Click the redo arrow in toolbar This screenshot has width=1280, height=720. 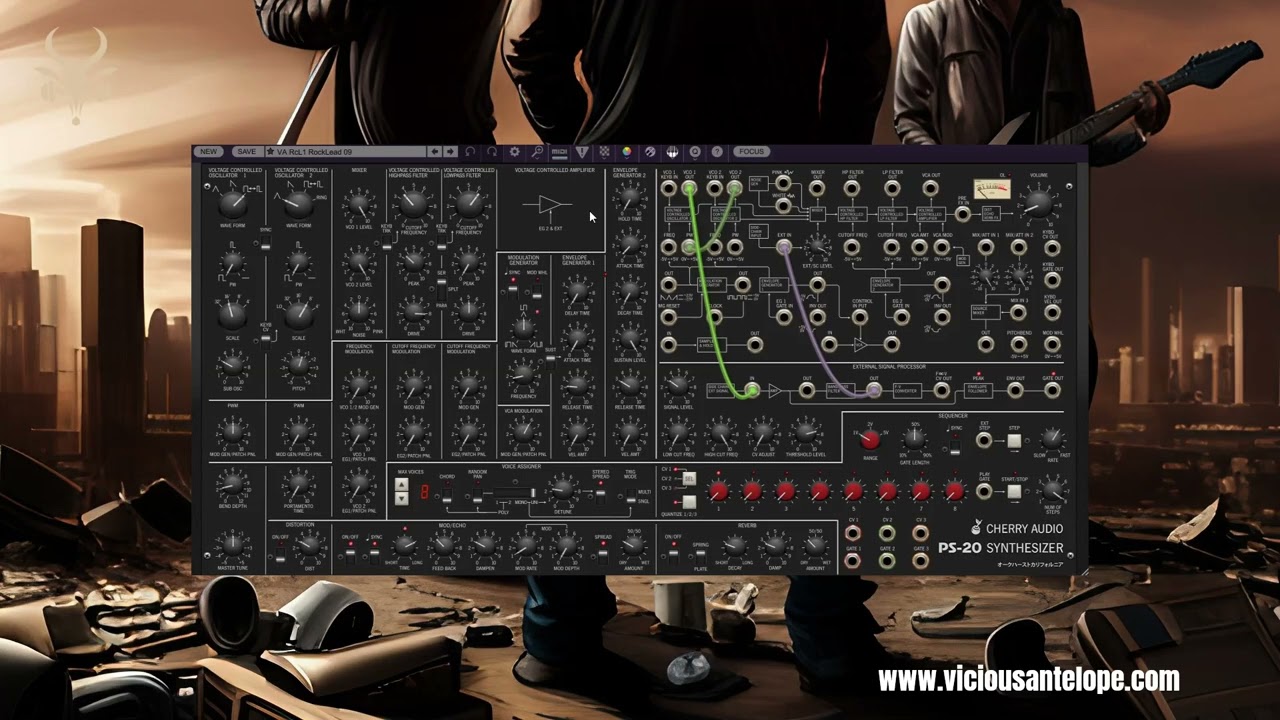coord(492,152)
